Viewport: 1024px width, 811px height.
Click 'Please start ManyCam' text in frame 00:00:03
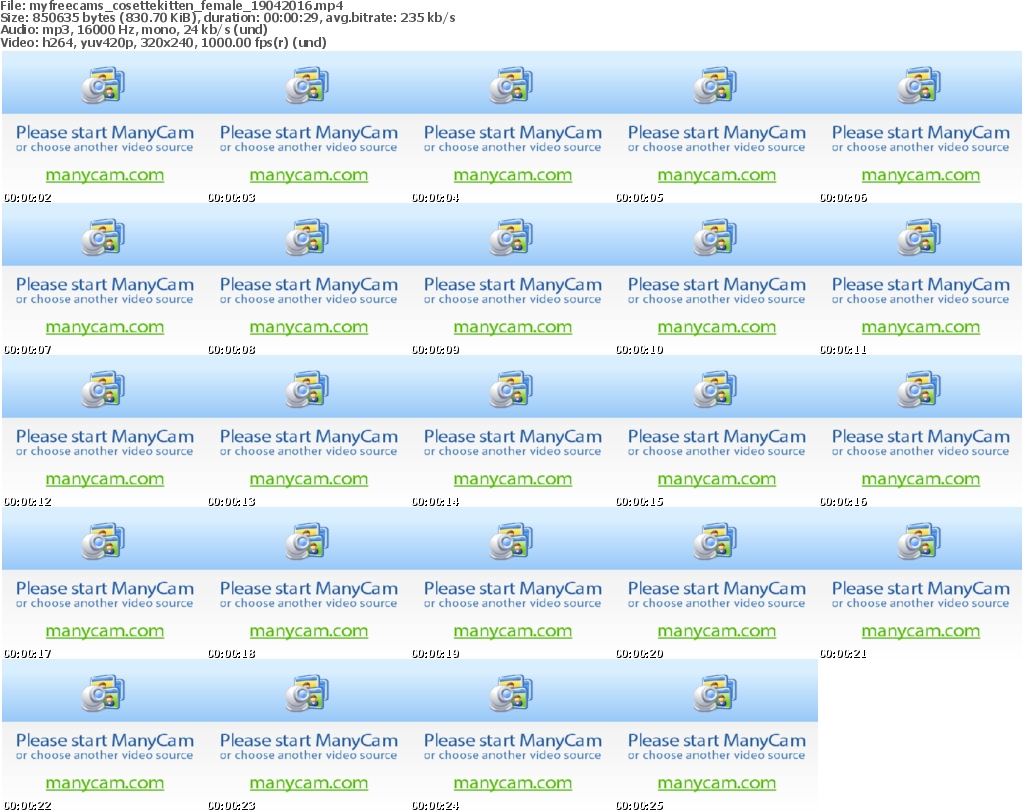click(x=309, y=133)
